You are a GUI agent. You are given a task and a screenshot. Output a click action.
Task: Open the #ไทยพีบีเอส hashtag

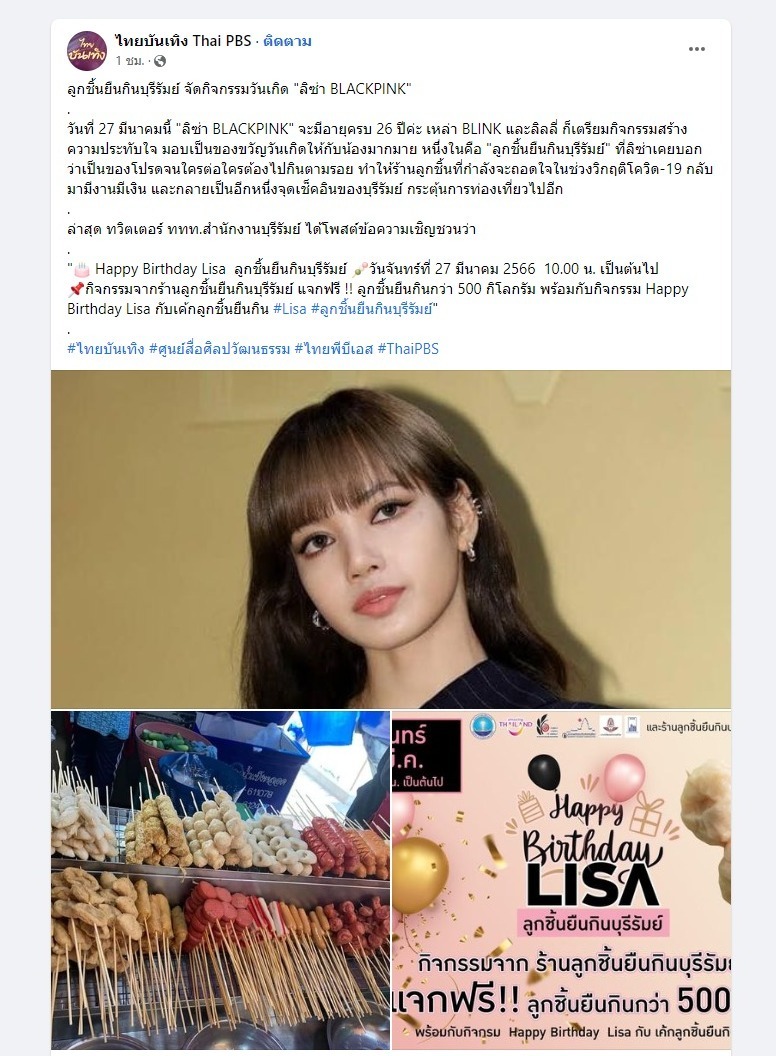coord(333,348)
